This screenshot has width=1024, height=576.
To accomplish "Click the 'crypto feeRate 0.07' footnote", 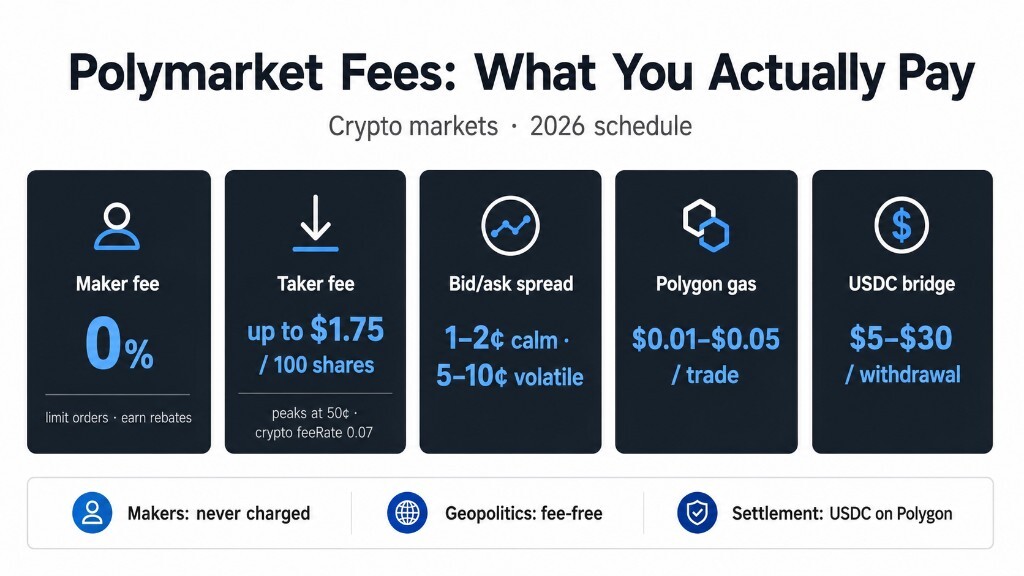I will (x=314, y=432).
